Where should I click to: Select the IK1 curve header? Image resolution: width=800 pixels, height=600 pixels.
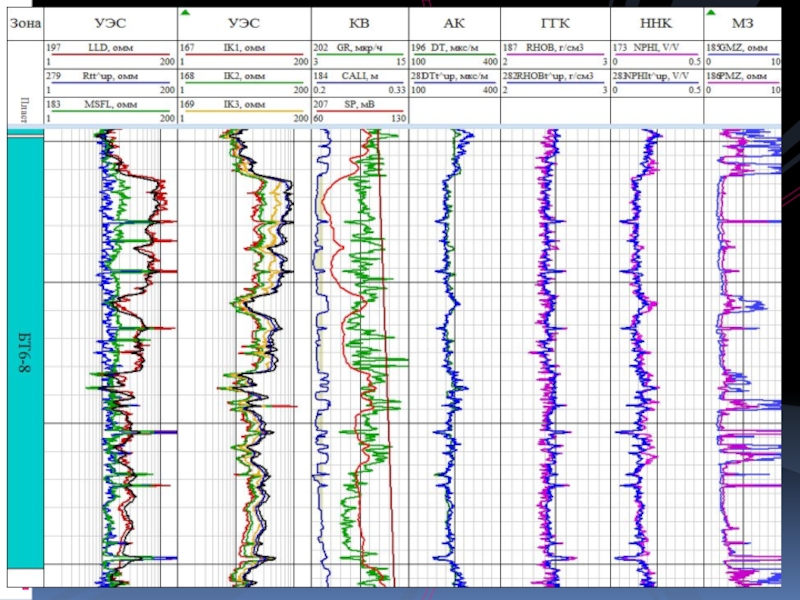pos(246,47)
